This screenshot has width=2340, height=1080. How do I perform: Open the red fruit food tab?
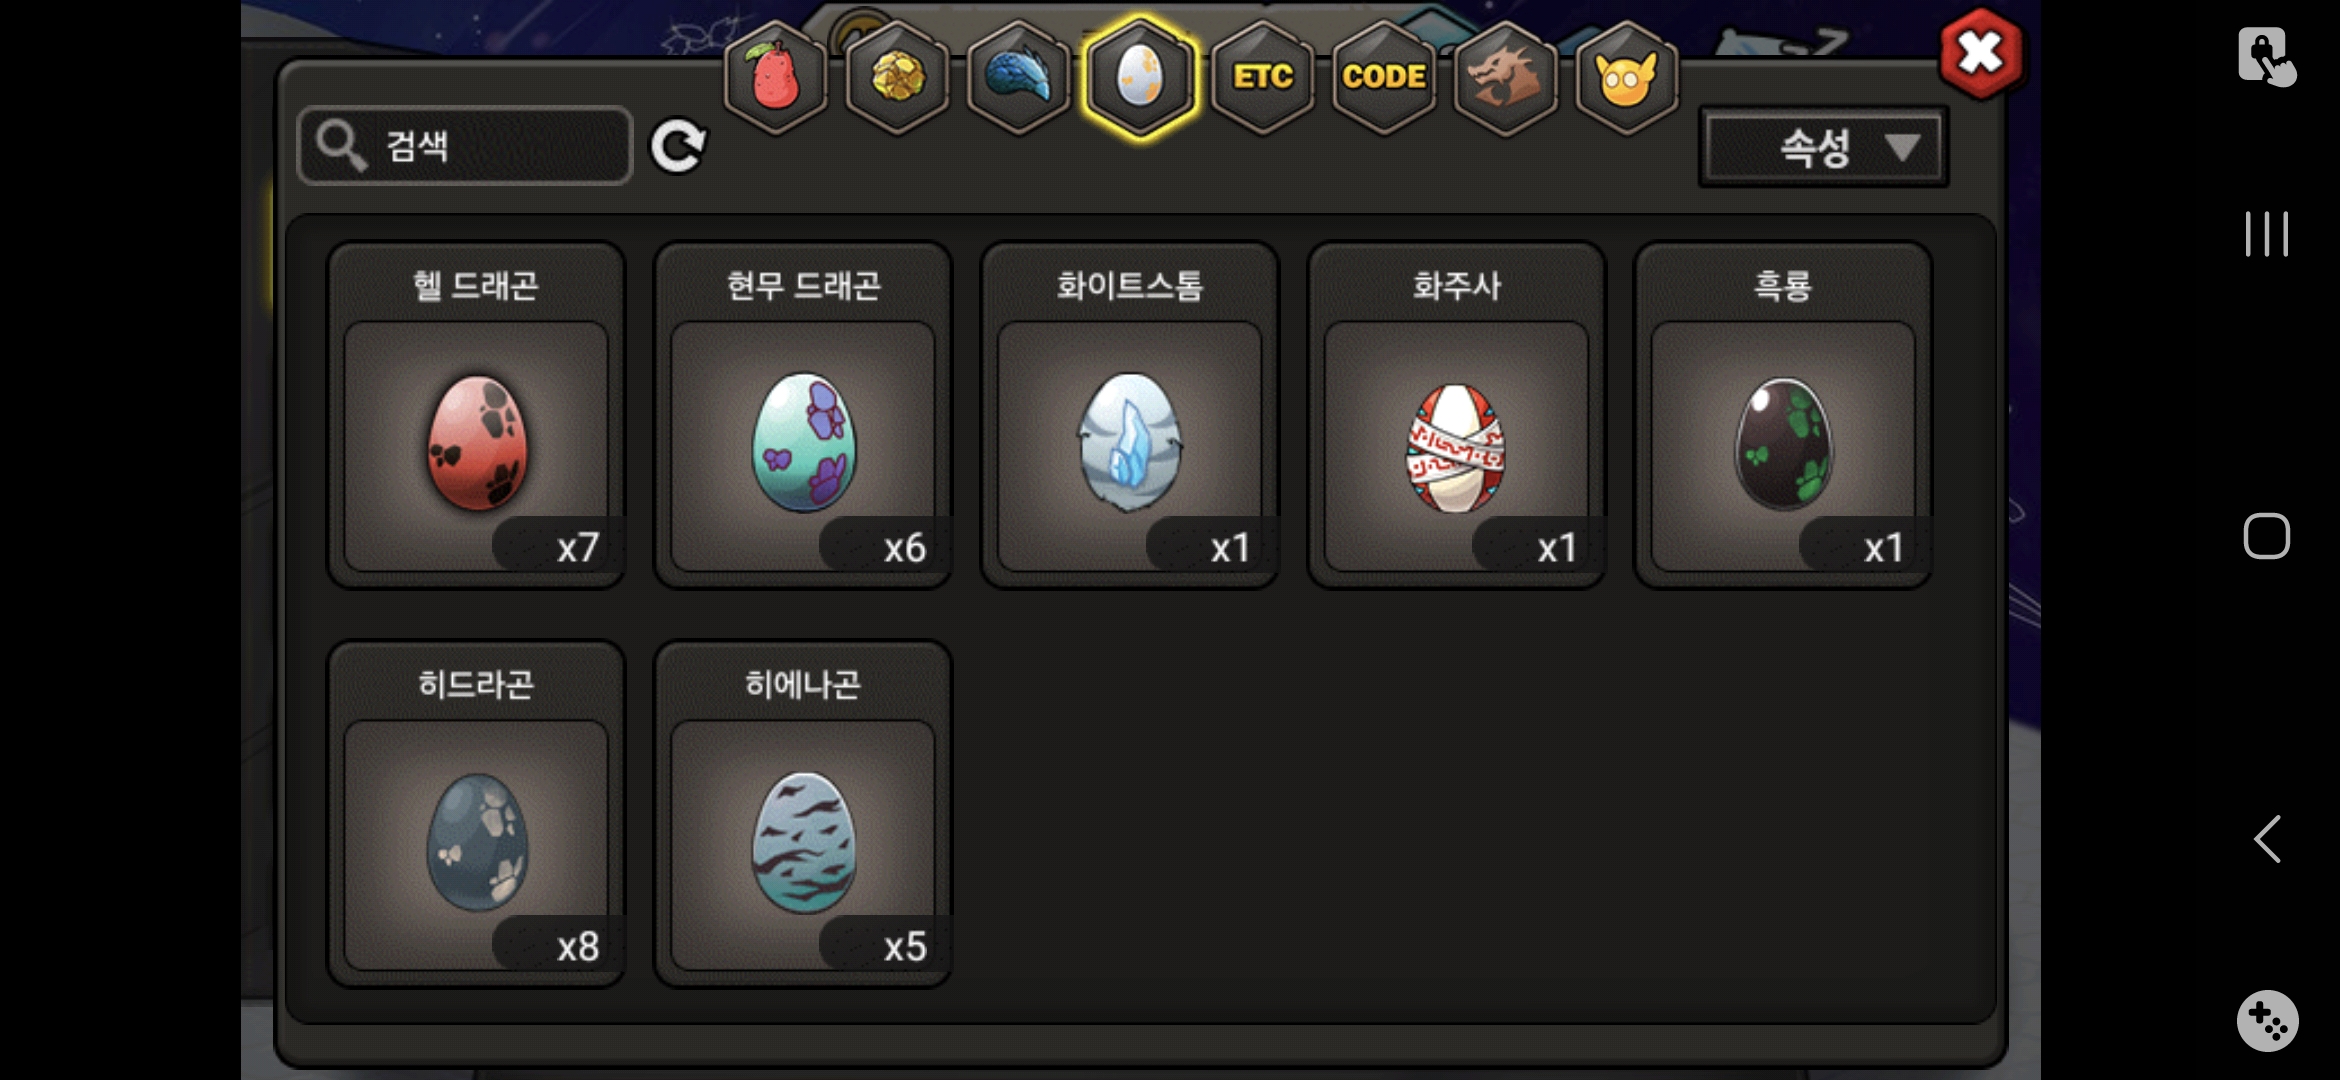point(775,76)
